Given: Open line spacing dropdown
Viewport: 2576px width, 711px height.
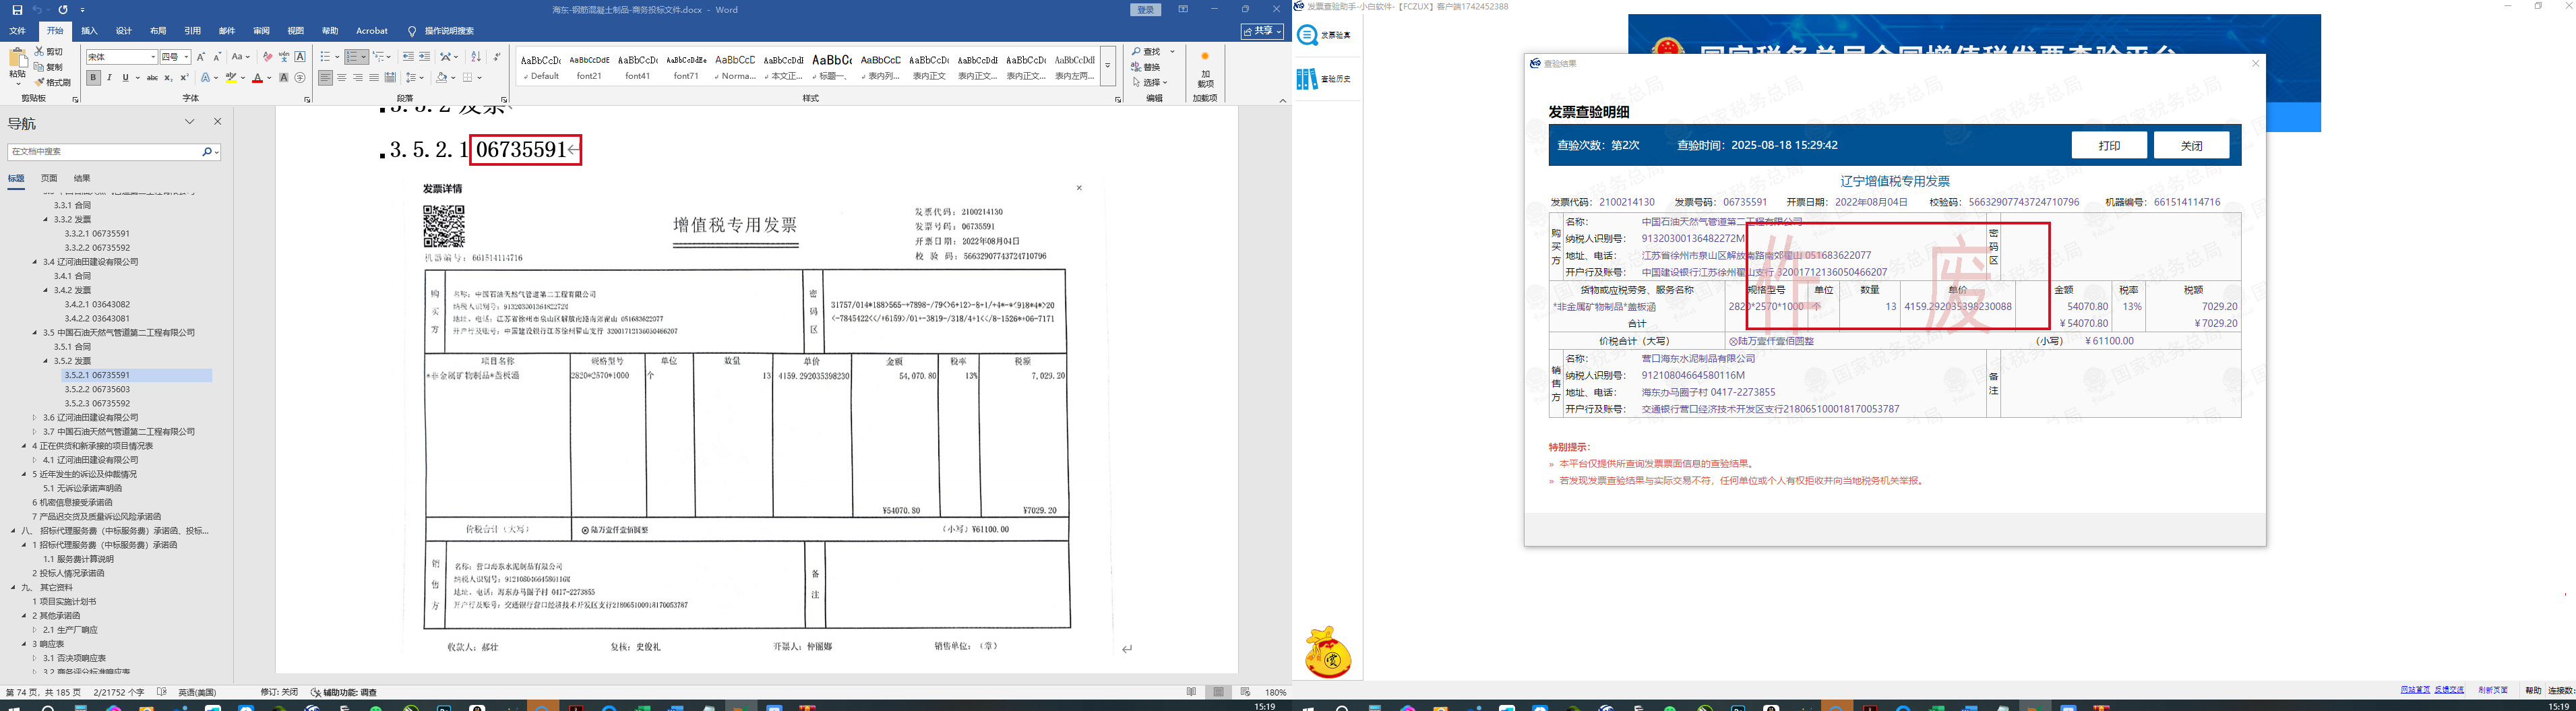Looking at the screenshot, I should tap(415, 78).
